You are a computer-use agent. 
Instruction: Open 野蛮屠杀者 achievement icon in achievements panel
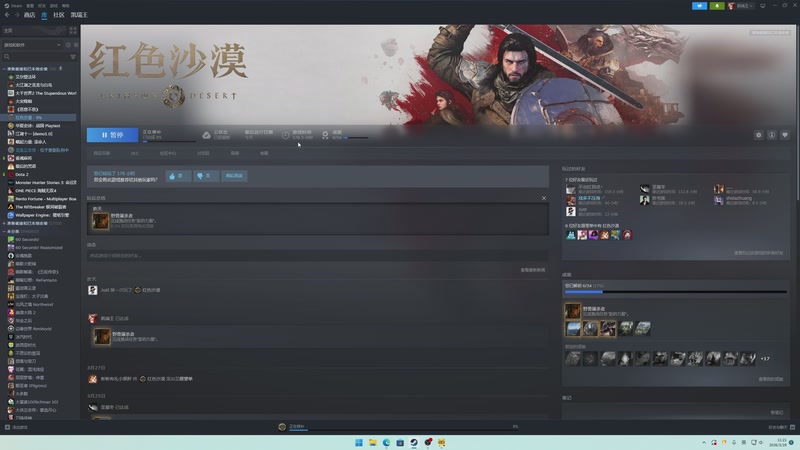click(572, 311)
